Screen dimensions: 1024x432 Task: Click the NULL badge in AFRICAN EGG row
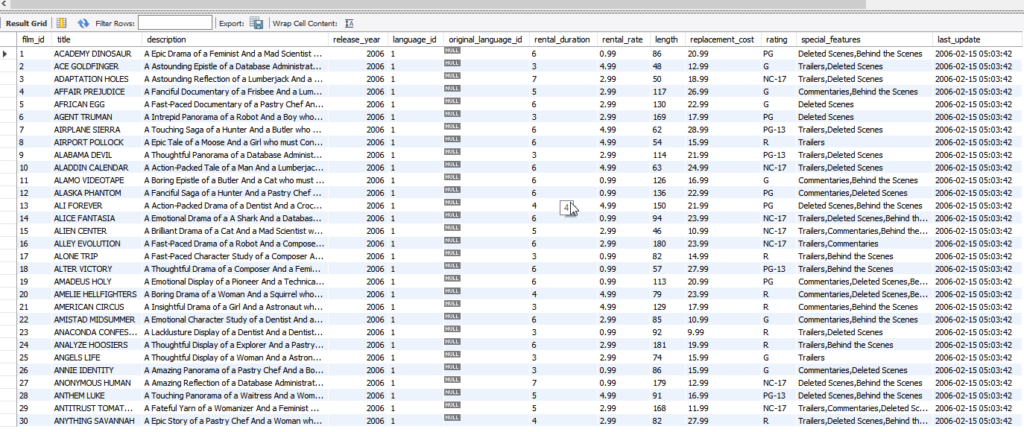click(452, 102)
